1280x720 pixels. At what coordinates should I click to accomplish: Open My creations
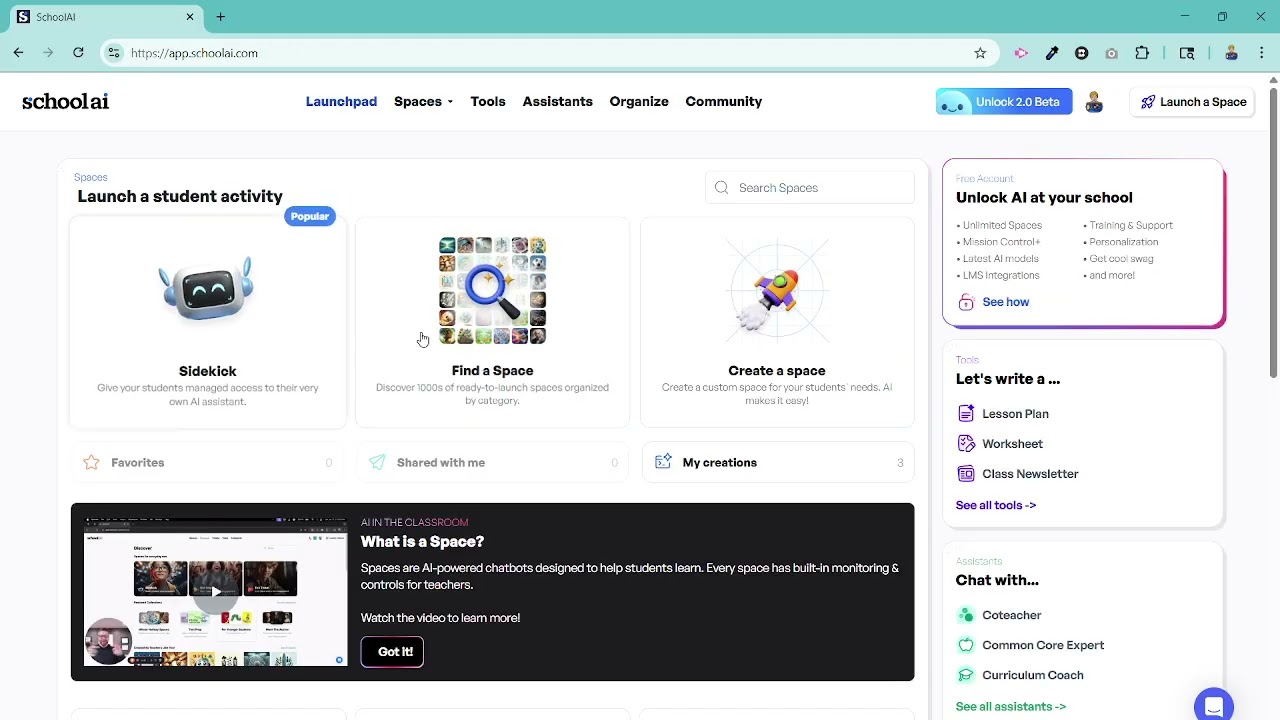coord(777,462)
